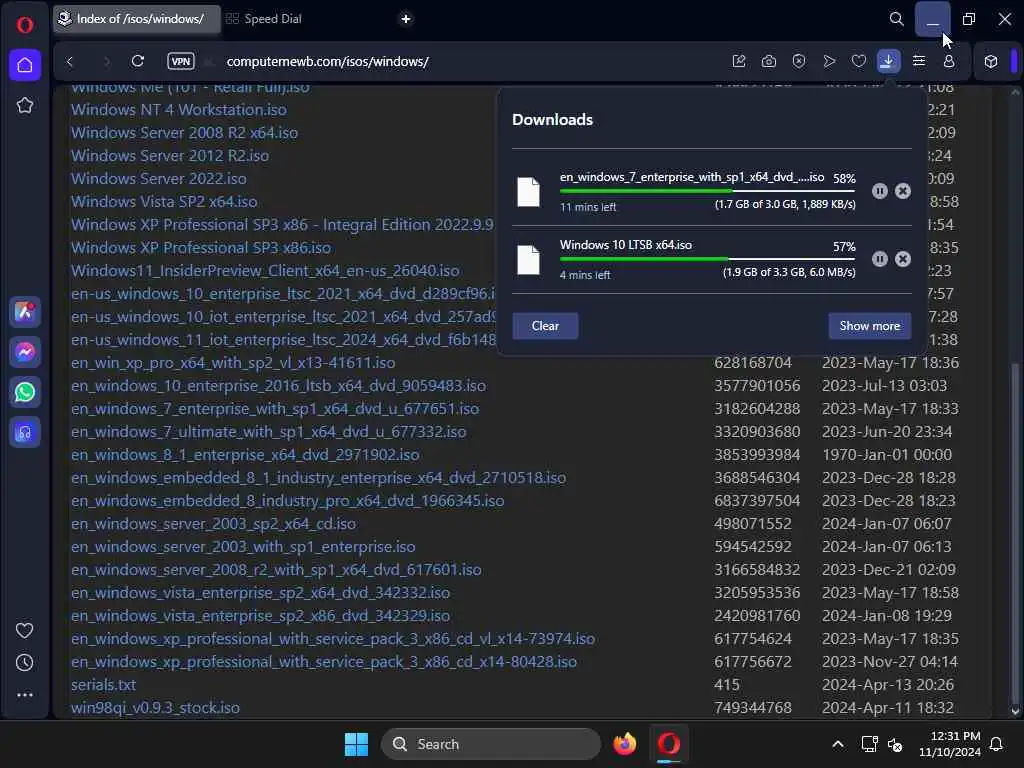1024x768 pixels.
Task: Open en_windows_8_1_enterprise_x64 iso link
Action: click(246, 455)
